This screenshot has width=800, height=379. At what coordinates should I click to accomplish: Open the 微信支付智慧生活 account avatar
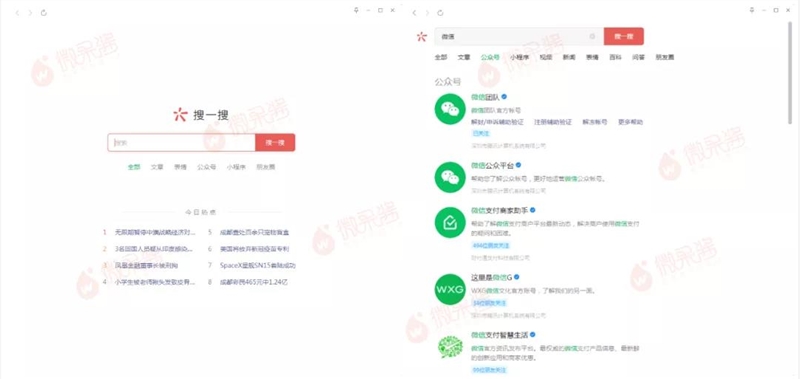[x=450, y=346]
